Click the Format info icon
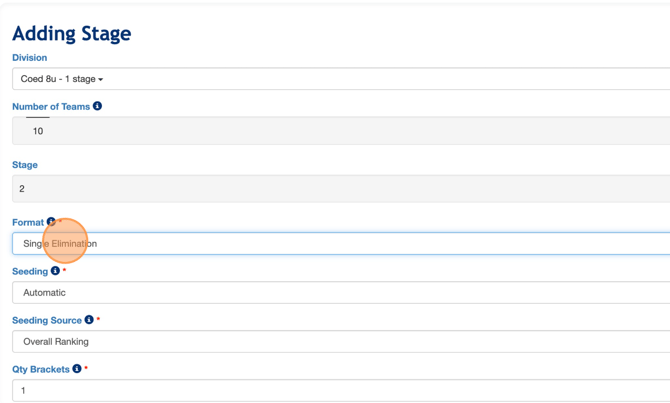670x403 pixels. point(51,222)
